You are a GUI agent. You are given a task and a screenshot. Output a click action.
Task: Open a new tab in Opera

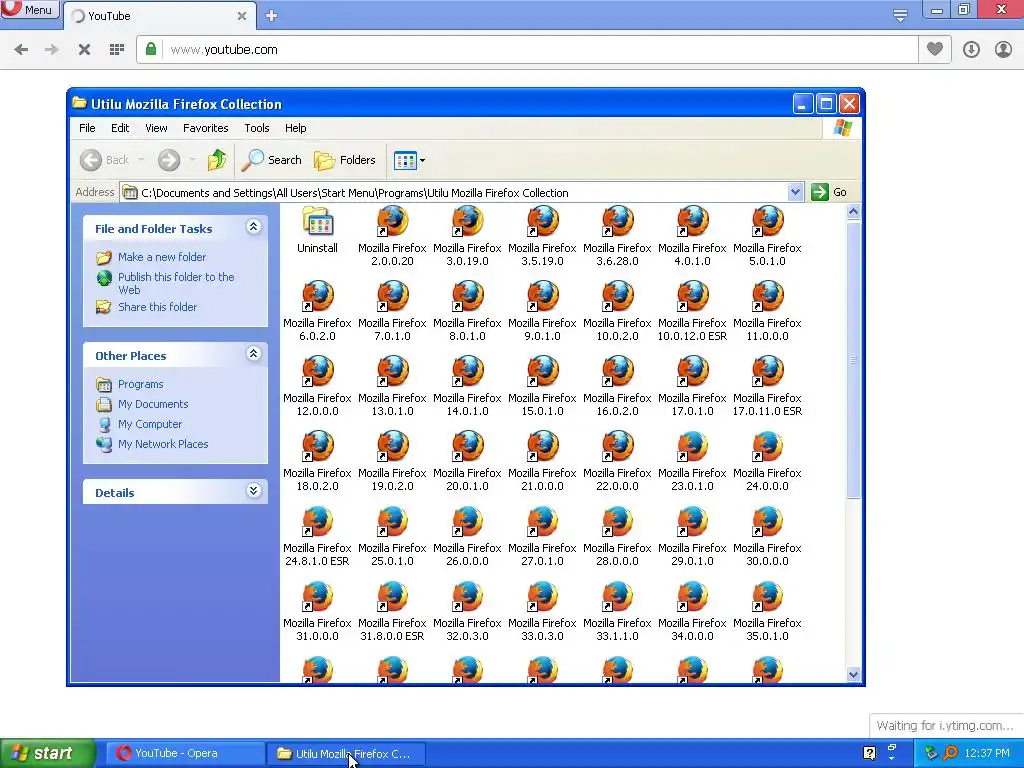(272, 16)
